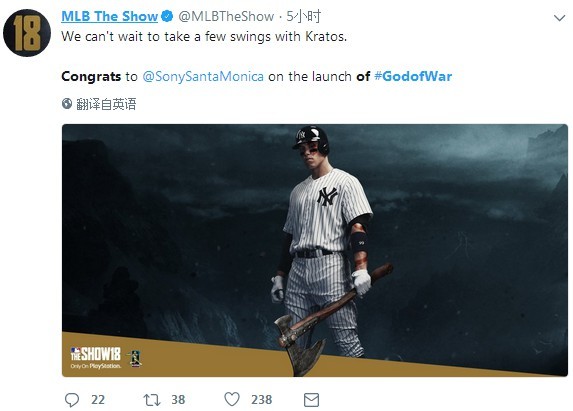The width and height of the screenshot is (573, 411).
Task: Like the tweet with the heart icon
Action: click(x=232, y=399)
